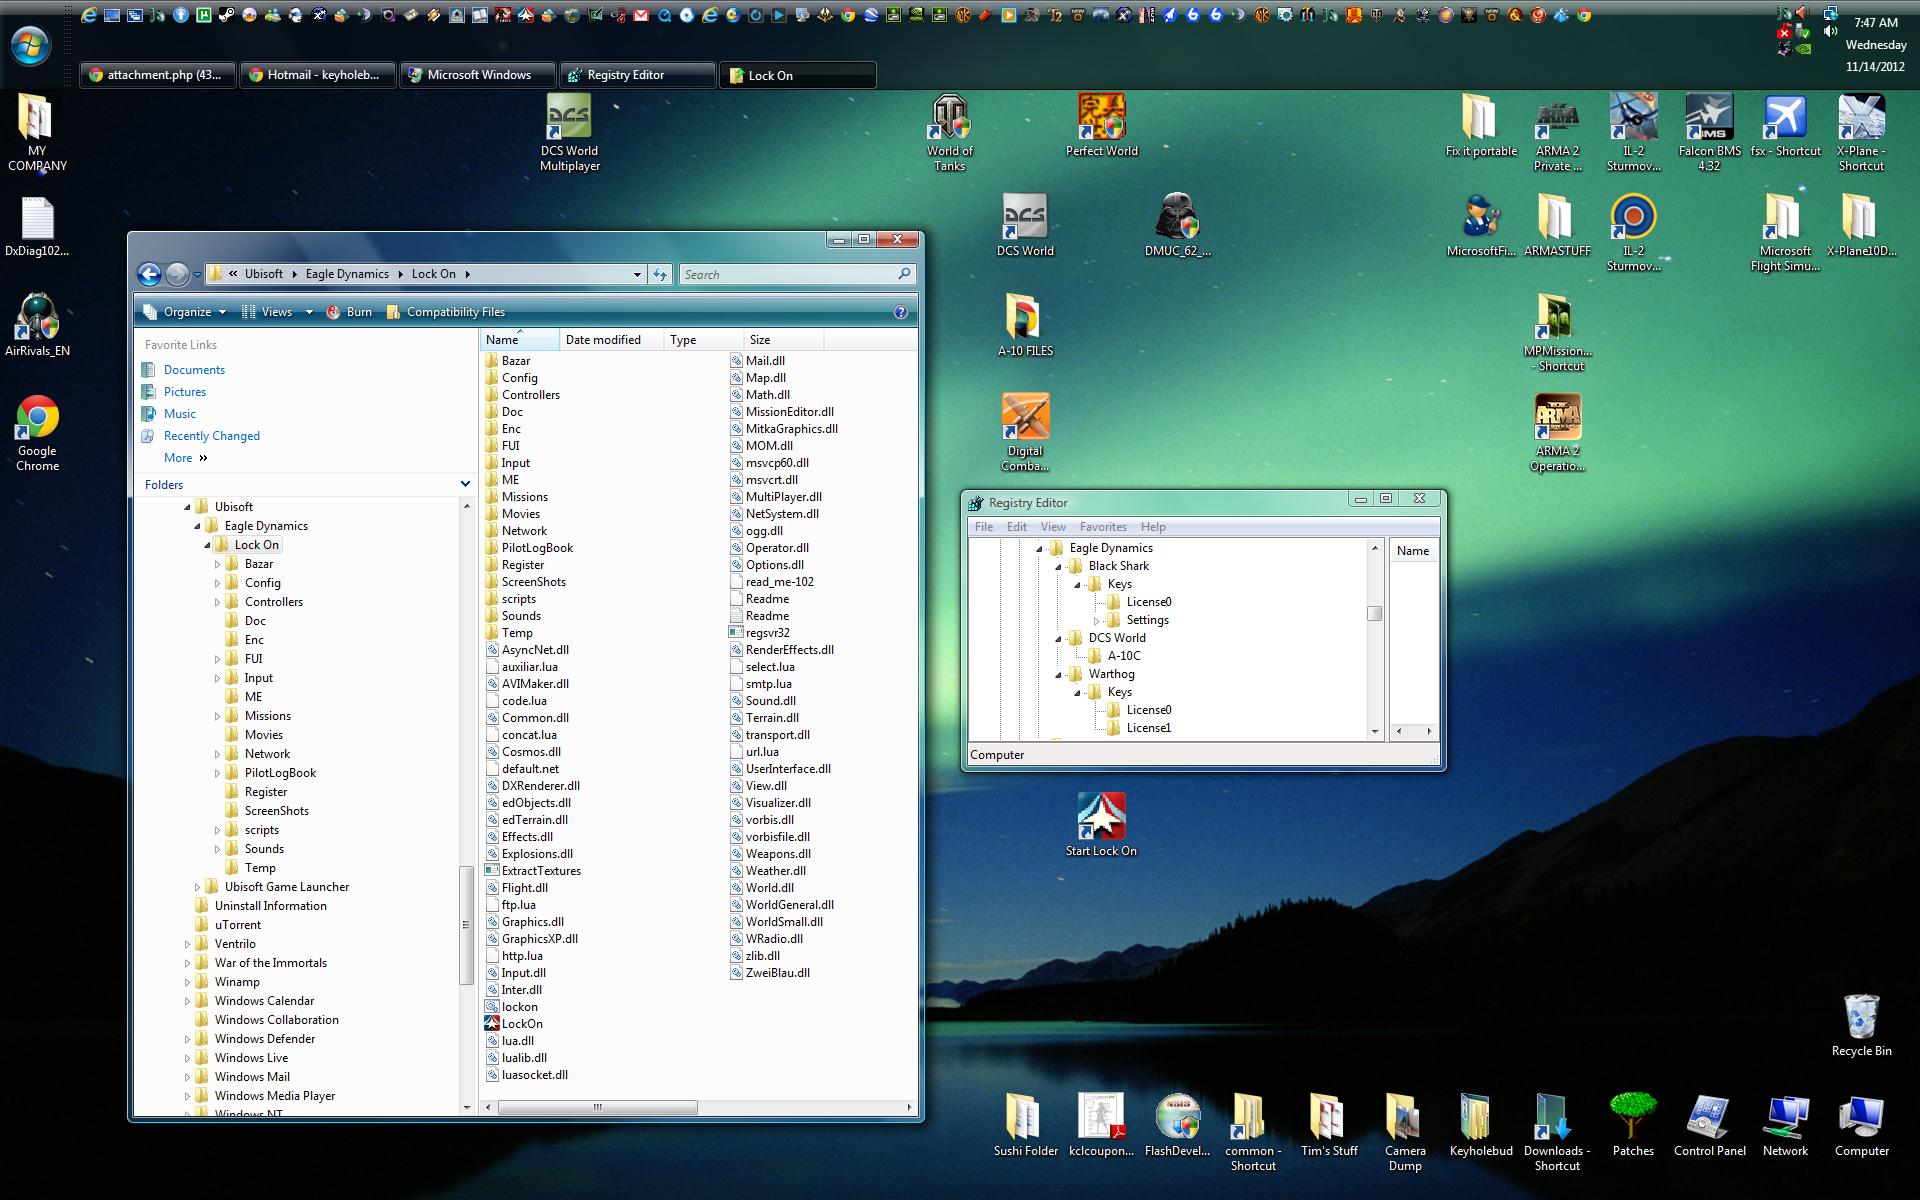
Task: Open the Views dropdown arrow
Action: click(x=309, y=312)
